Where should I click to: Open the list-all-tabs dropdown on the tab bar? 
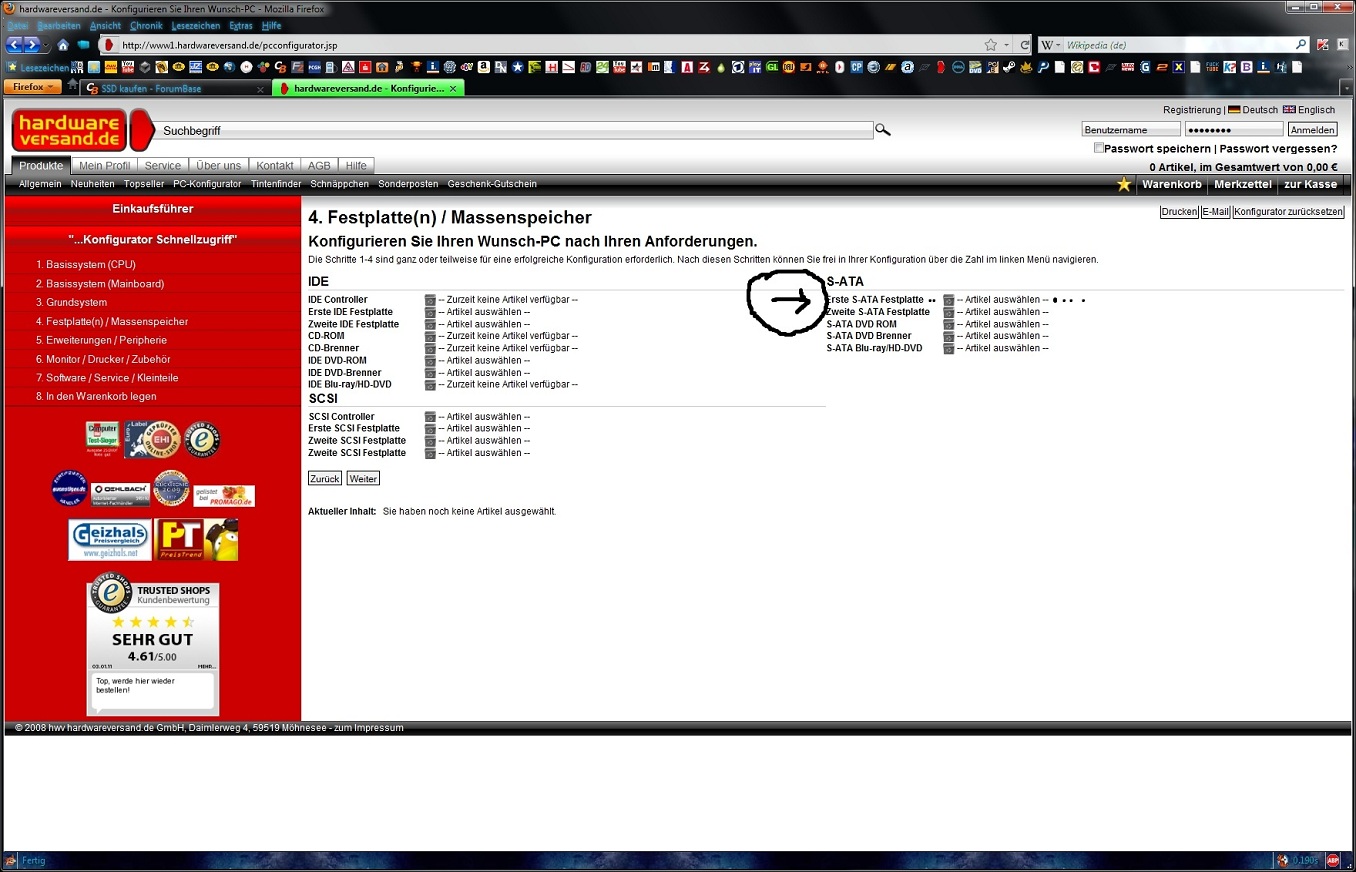[1346, 88]
